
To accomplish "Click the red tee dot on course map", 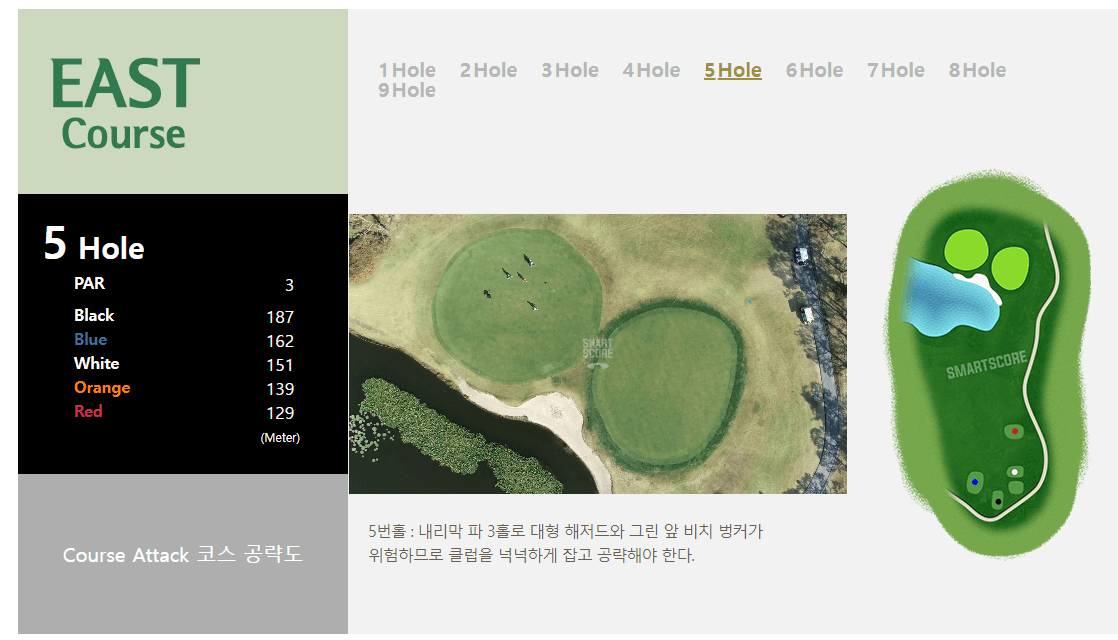I will pos(1015,431).
